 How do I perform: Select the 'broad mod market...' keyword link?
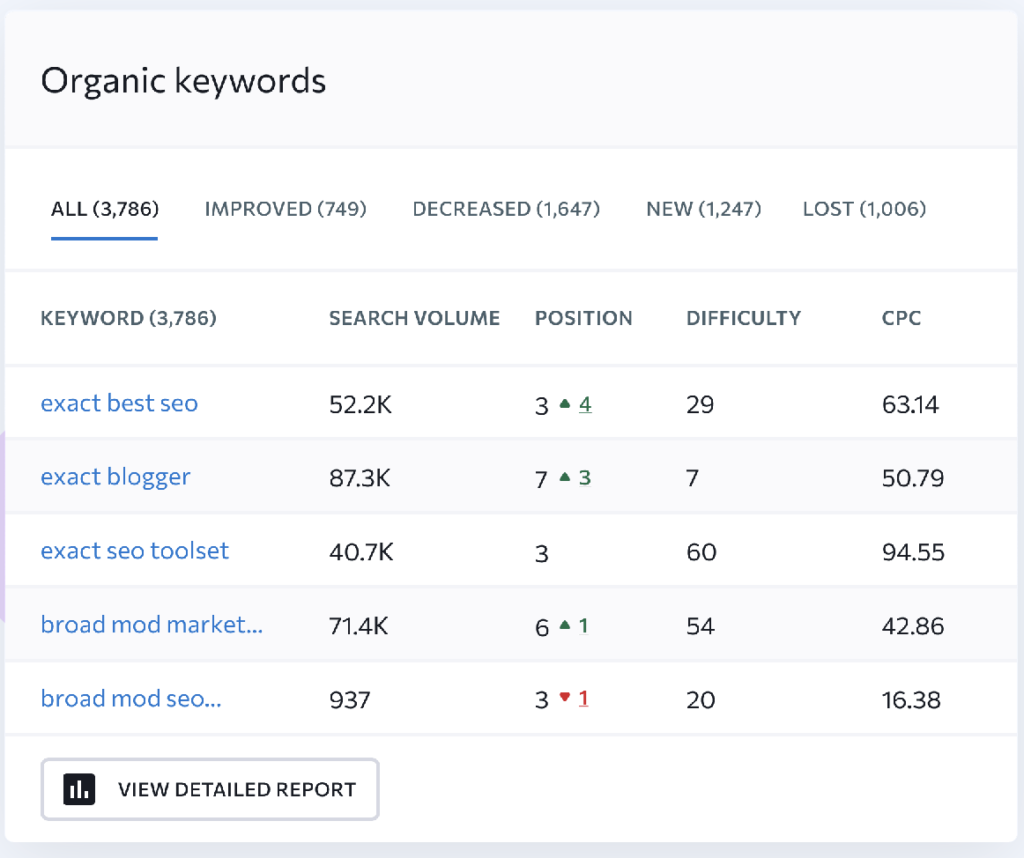tap(151, 625)
